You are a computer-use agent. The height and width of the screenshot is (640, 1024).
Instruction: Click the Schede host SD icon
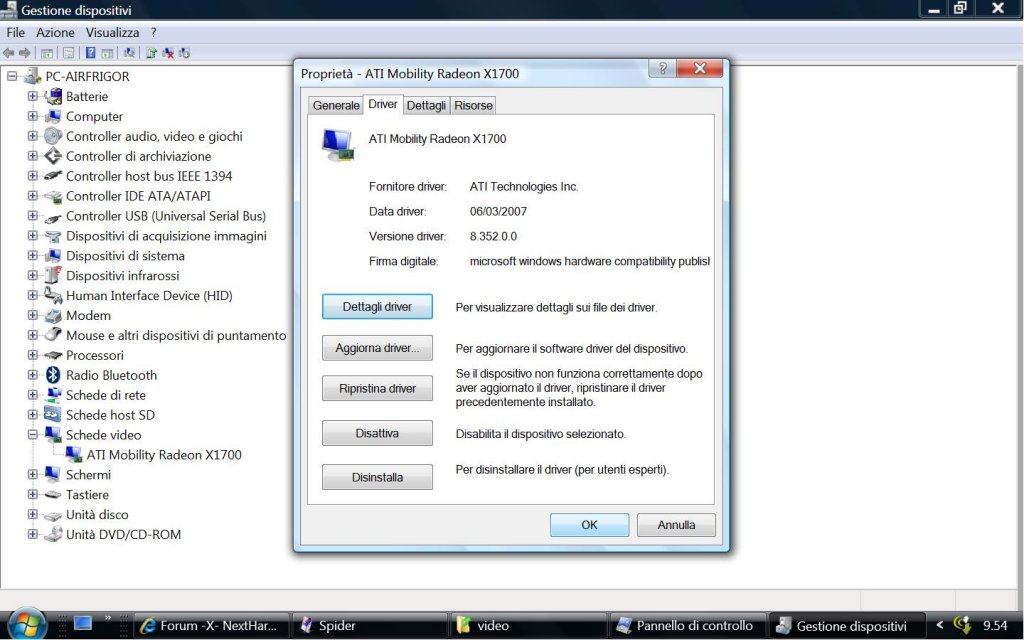(53, 415)
